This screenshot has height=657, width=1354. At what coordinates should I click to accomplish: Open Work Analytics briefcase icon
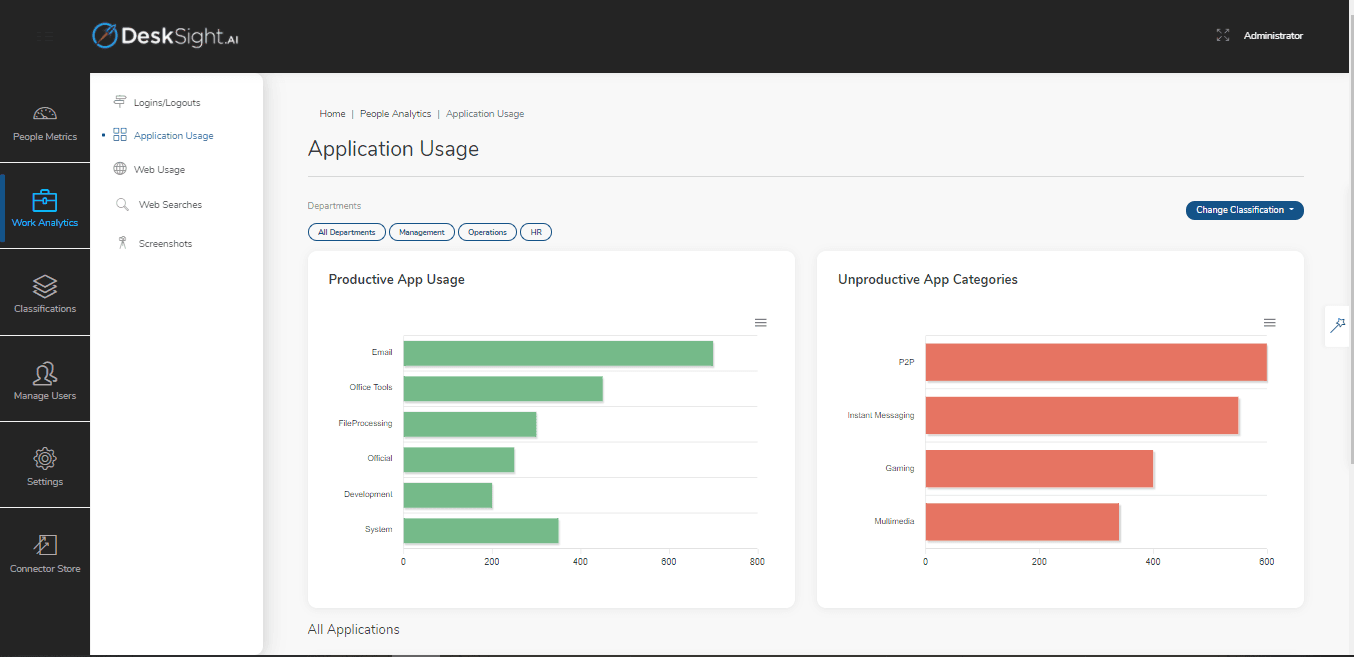tap(45, 200)
